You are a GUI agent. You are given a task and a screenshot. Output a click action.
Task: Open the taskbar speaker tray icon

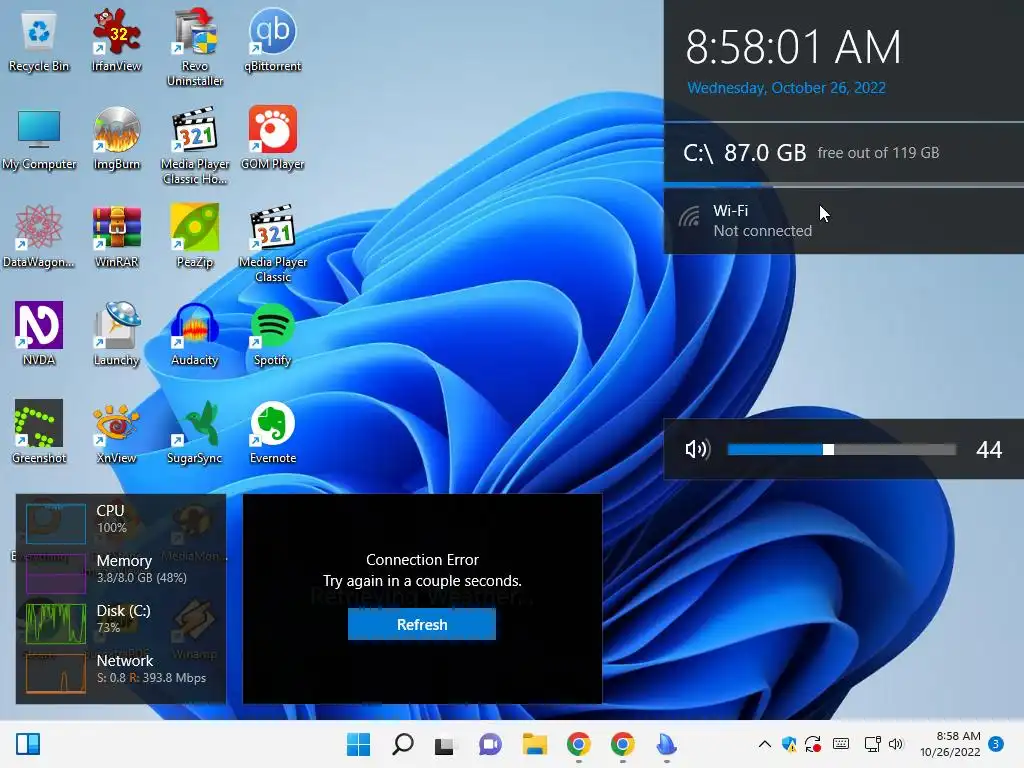click(895, 744)
